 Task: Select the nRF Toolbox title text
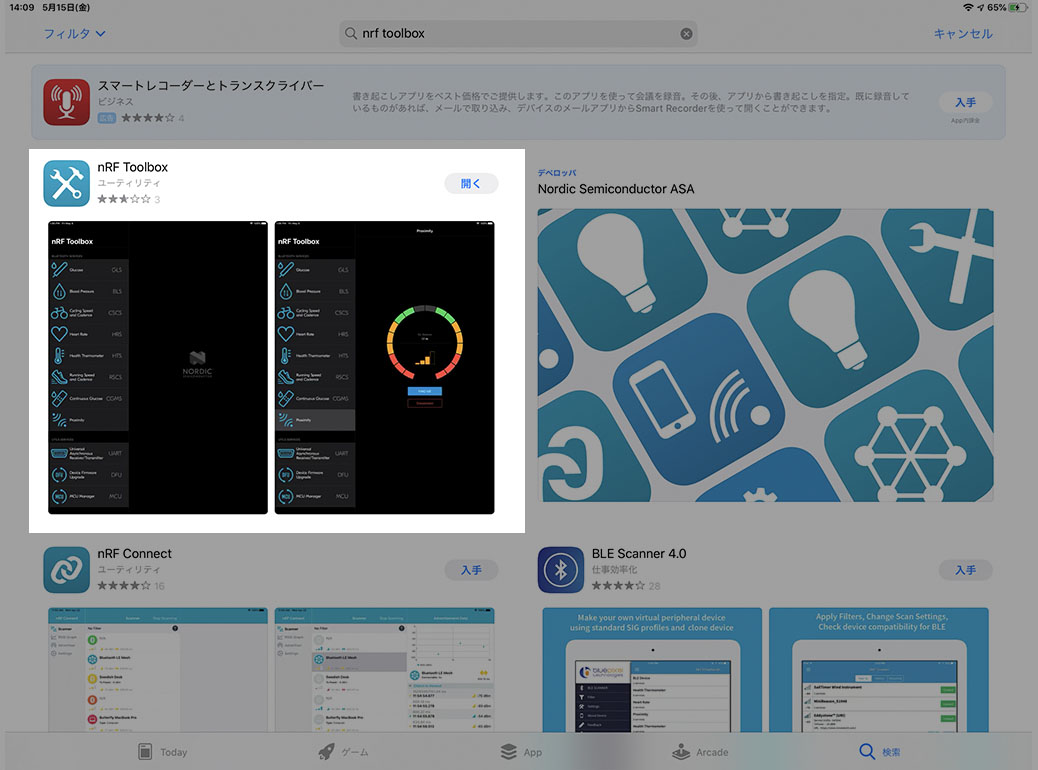point(132,167)
